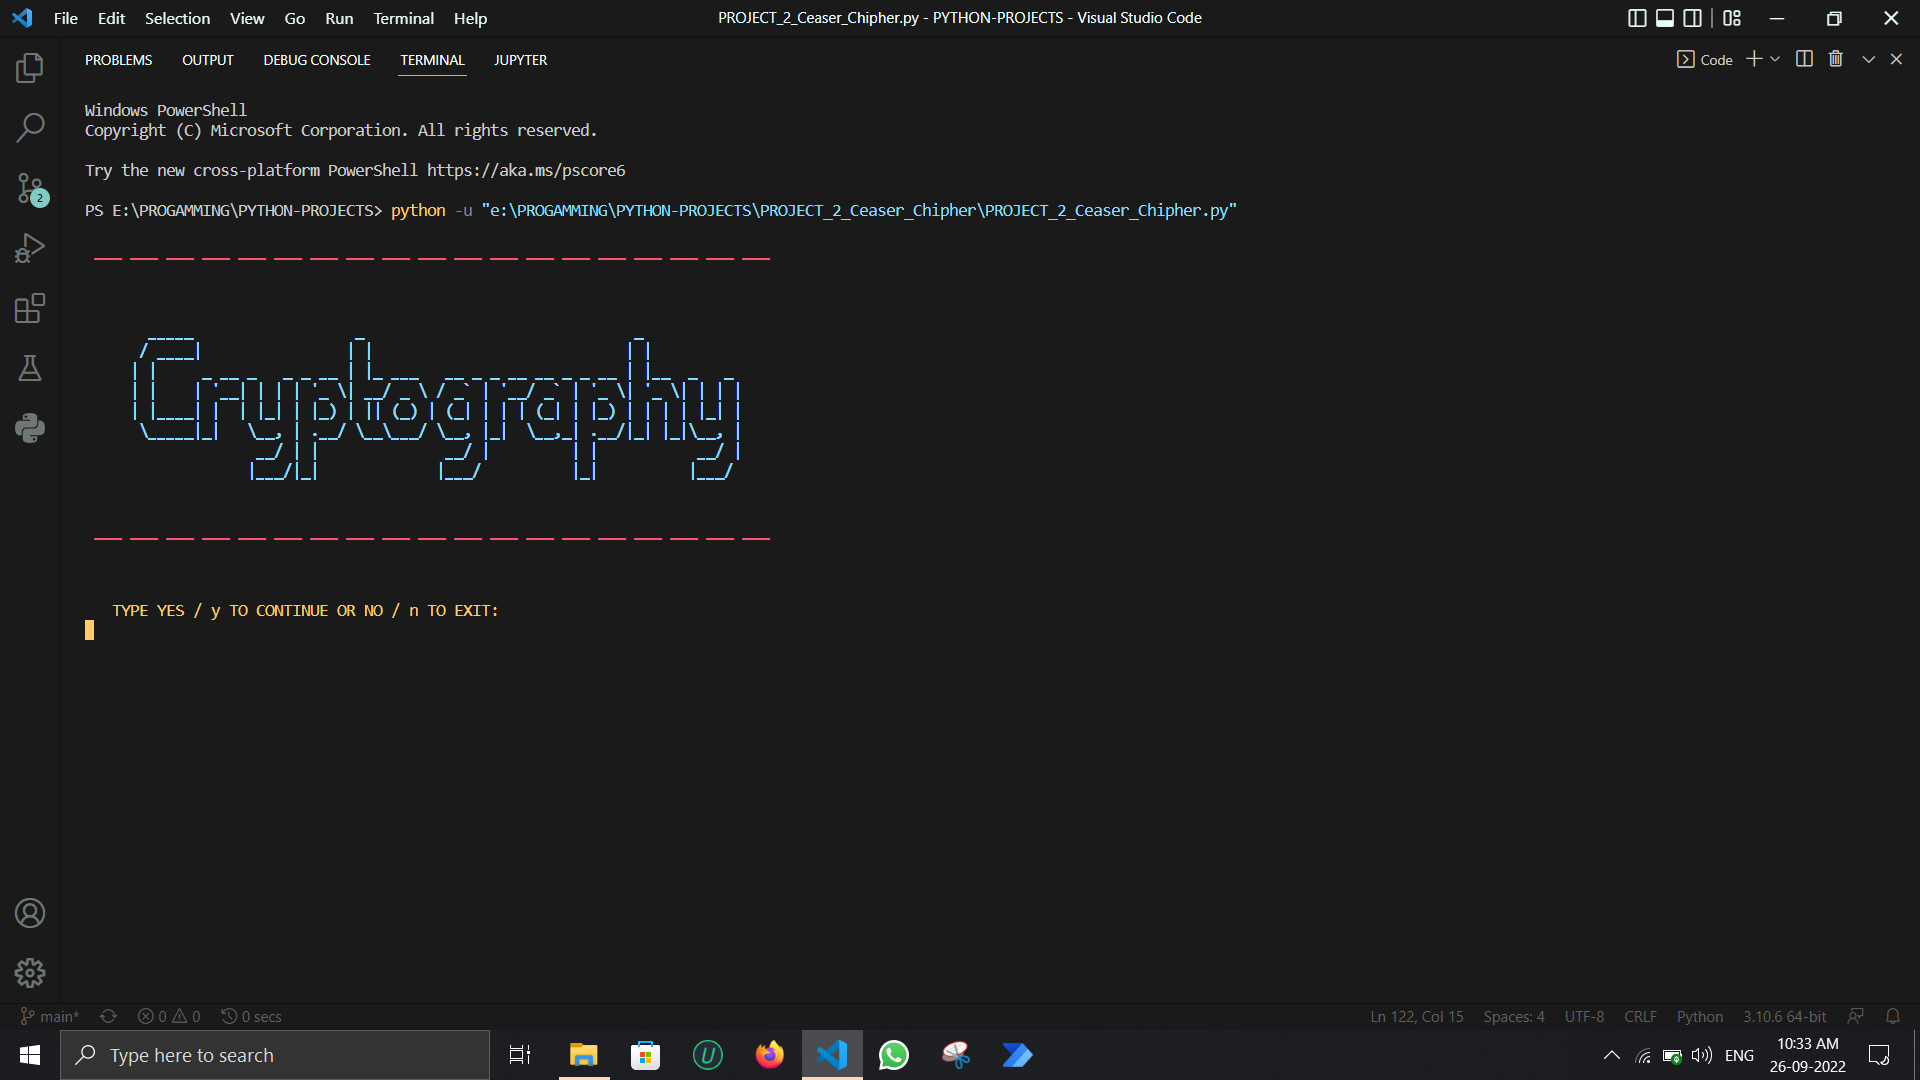This screenshot has height=1080, width=1920.
Task: Open Run and Debug view
Action: pyautogui.click(x=30, y=248)
